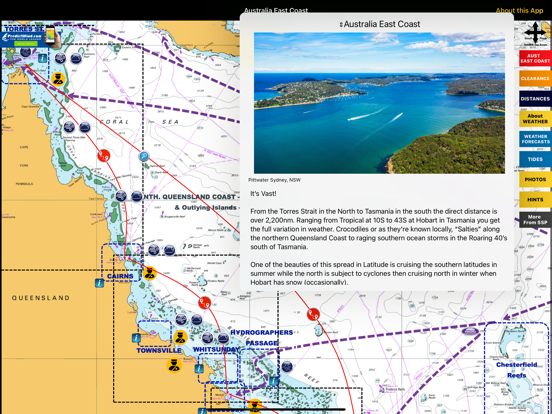Screen dimensions: 552x414
Task: Tap the oval badge west of Chesterfield Reefs
Action: point(471,331)
